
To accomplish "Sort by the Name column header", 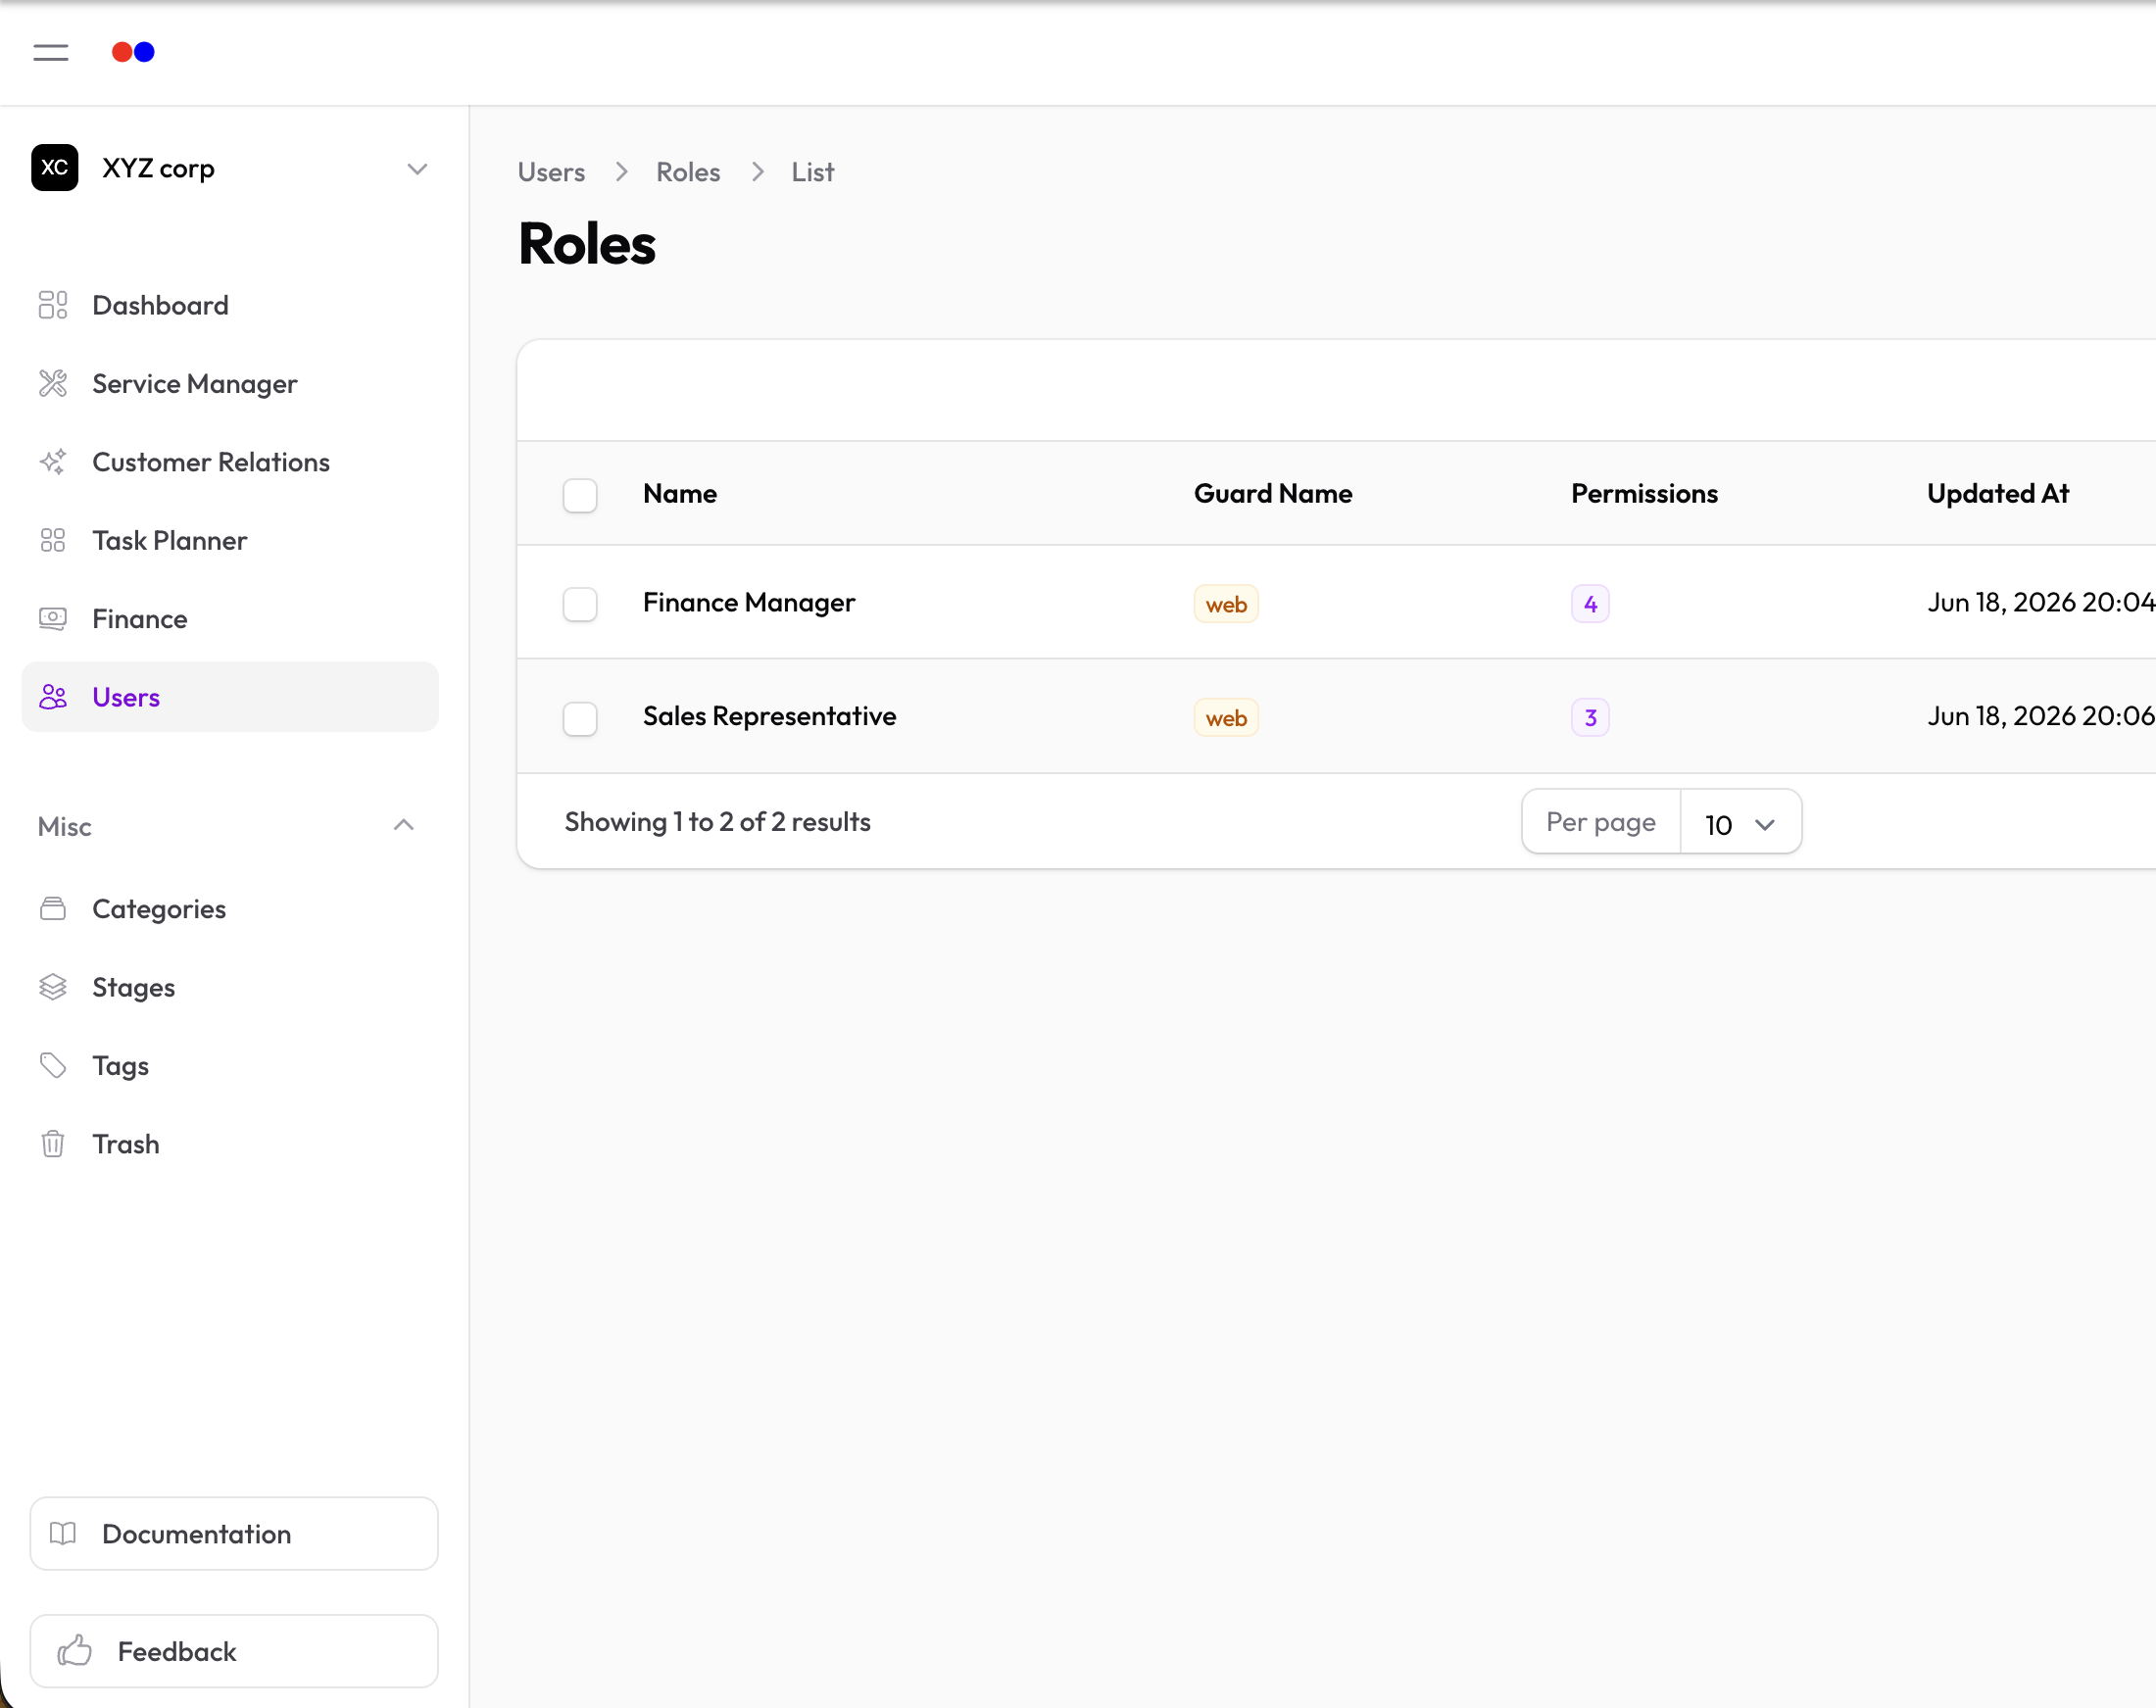I will pos(680,494).
